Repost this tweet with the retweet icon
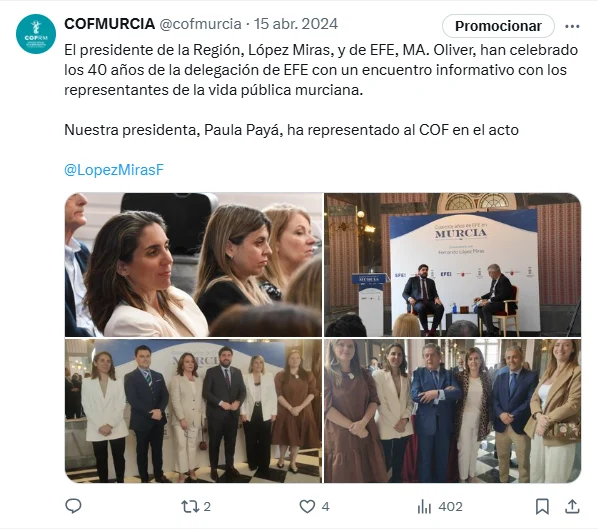The width and height of the screenshot is (598, 530). pyautogui.click(x=190, y=506)
